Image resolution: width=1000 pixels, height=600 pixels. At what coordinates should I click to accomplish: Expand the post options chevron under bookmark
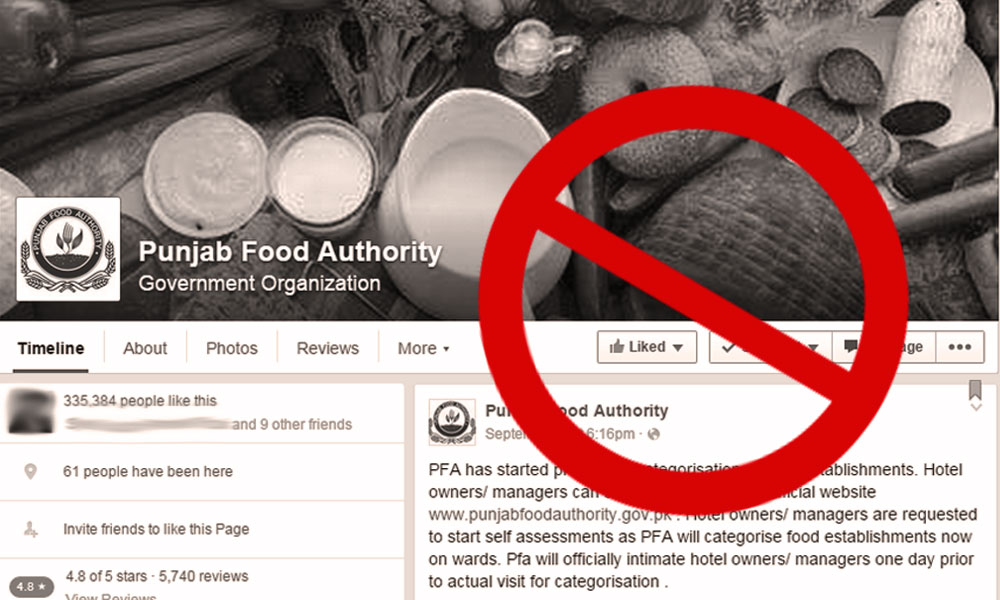[976, 407]
